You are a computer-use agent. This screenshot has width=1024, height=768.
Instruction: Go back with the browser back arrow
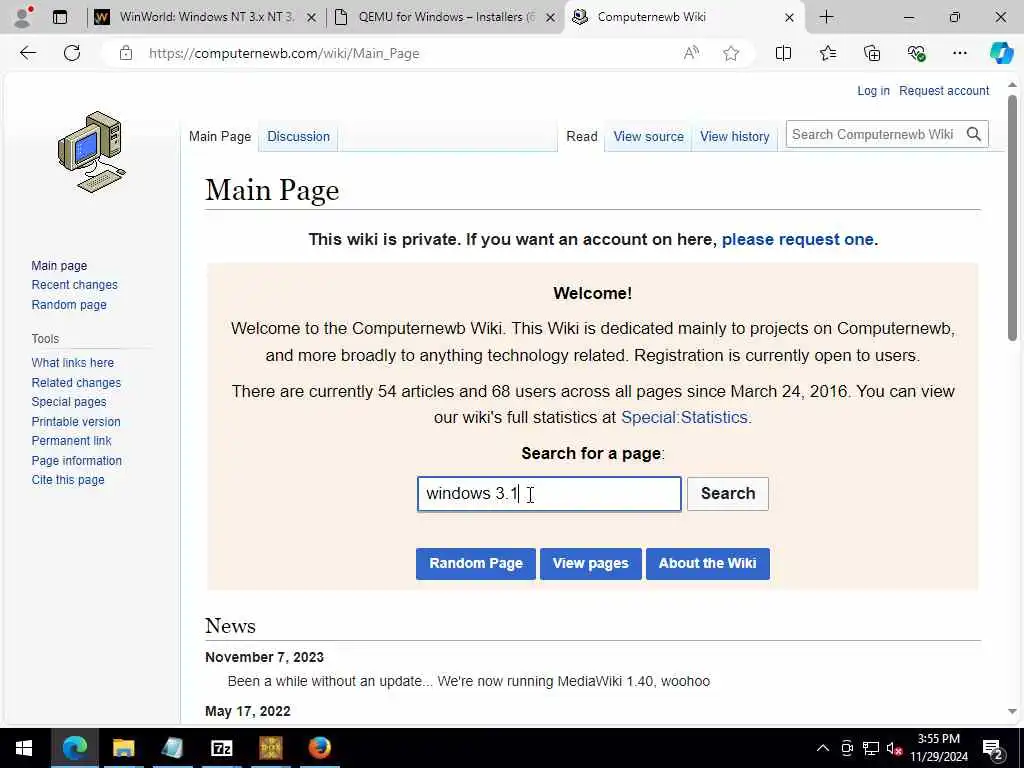click(27, 53)
